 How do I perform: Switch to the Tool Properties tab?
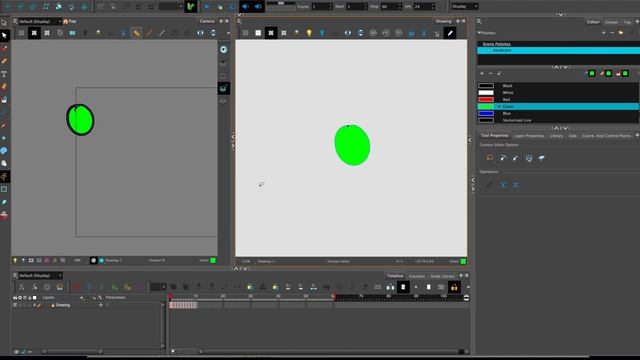point(494,136)
